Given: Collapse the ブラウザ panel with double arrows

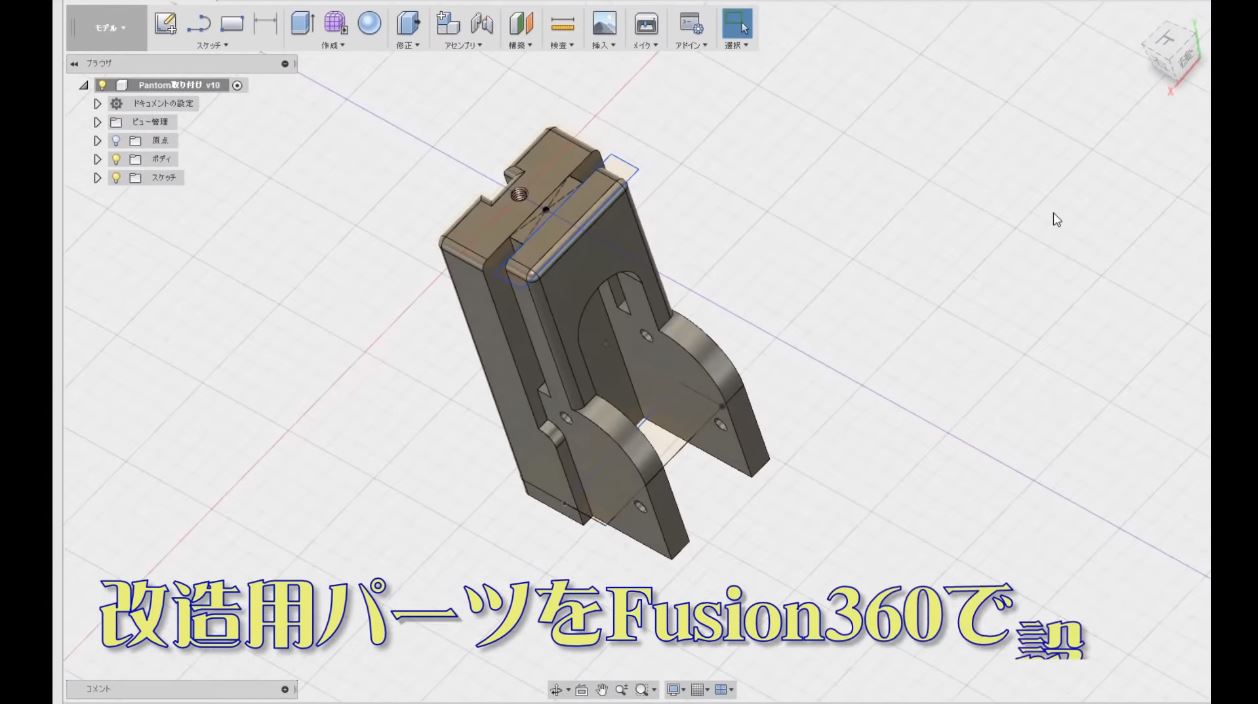Looking at the screenshot, I should tap(72, 63).
